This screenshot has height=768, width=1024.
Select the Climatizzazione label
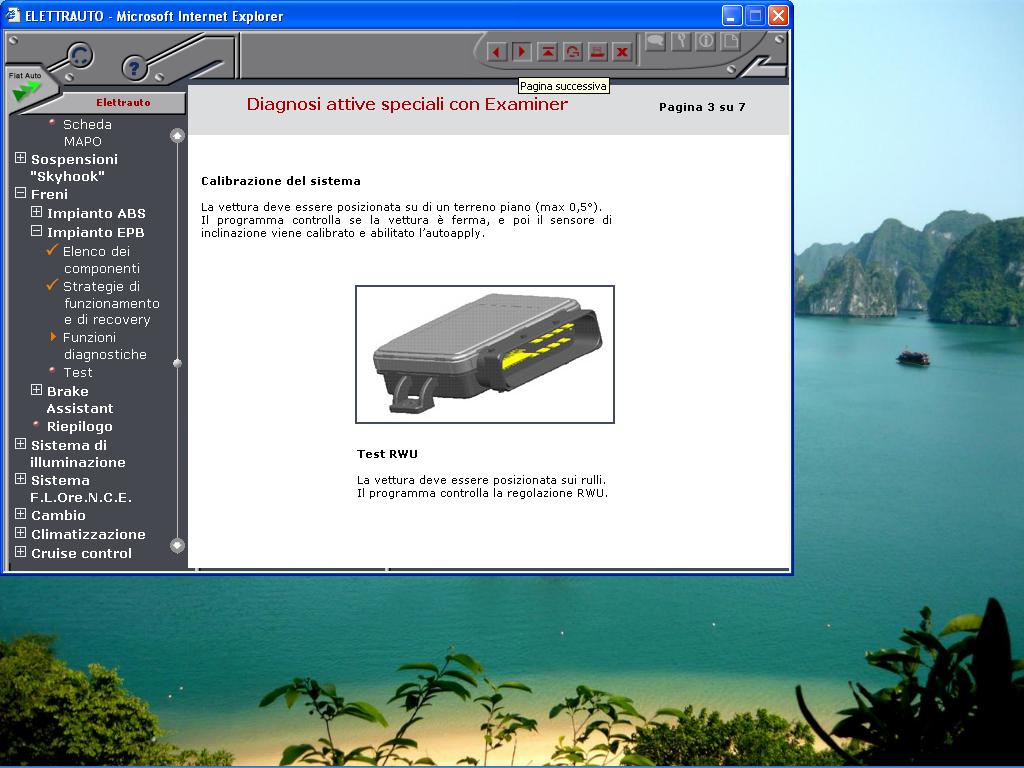tap(88, 534)
